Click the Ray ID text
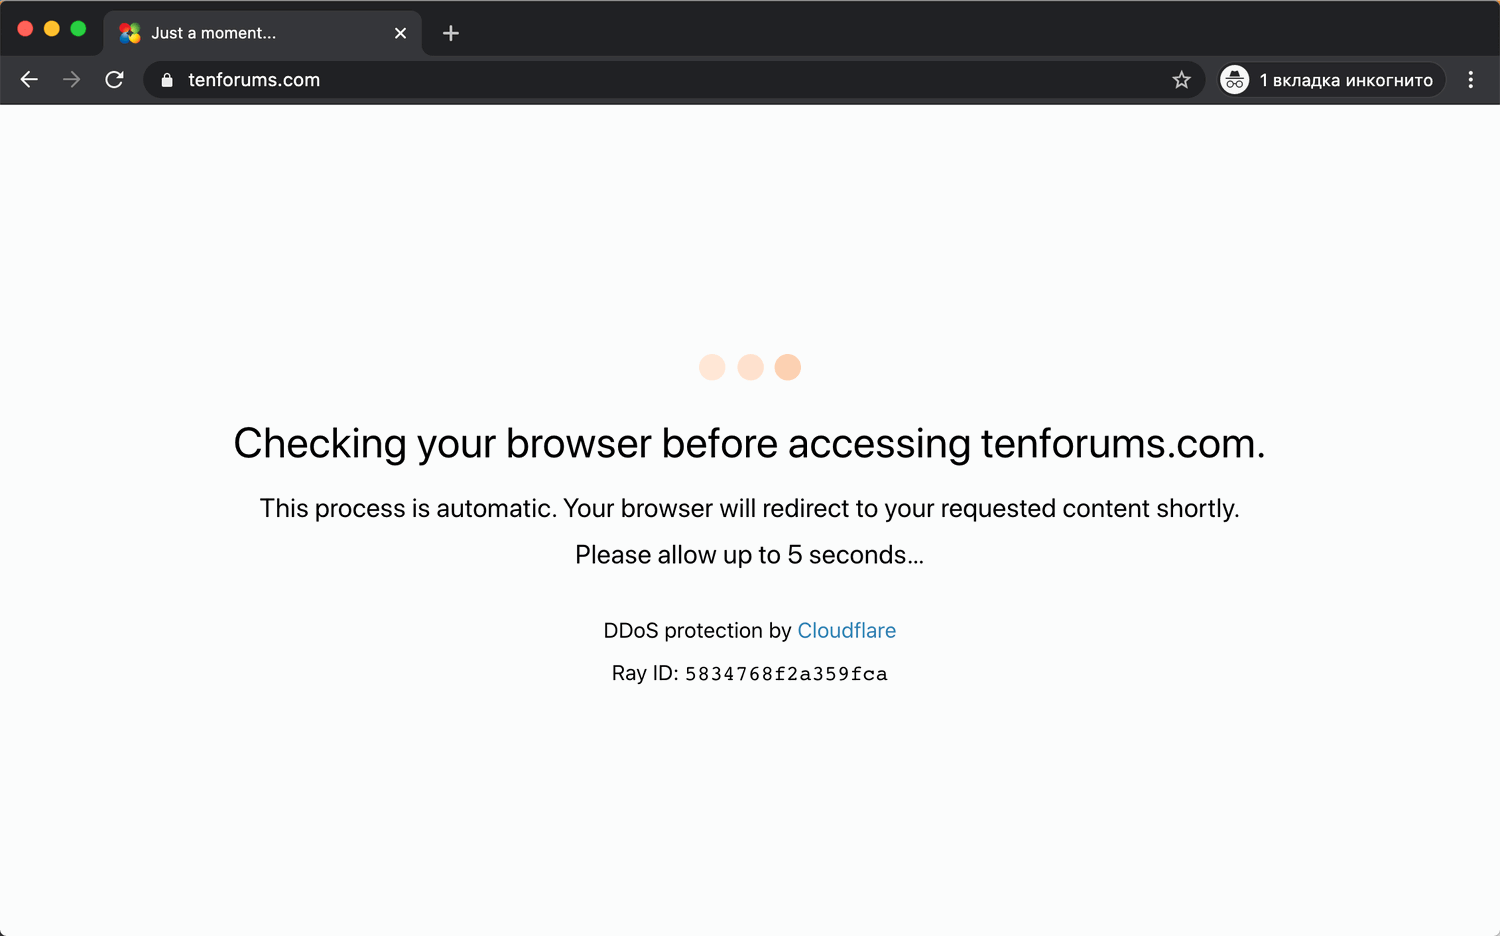The height and width of the screenshot is (936, 1500). coord(749,673)
